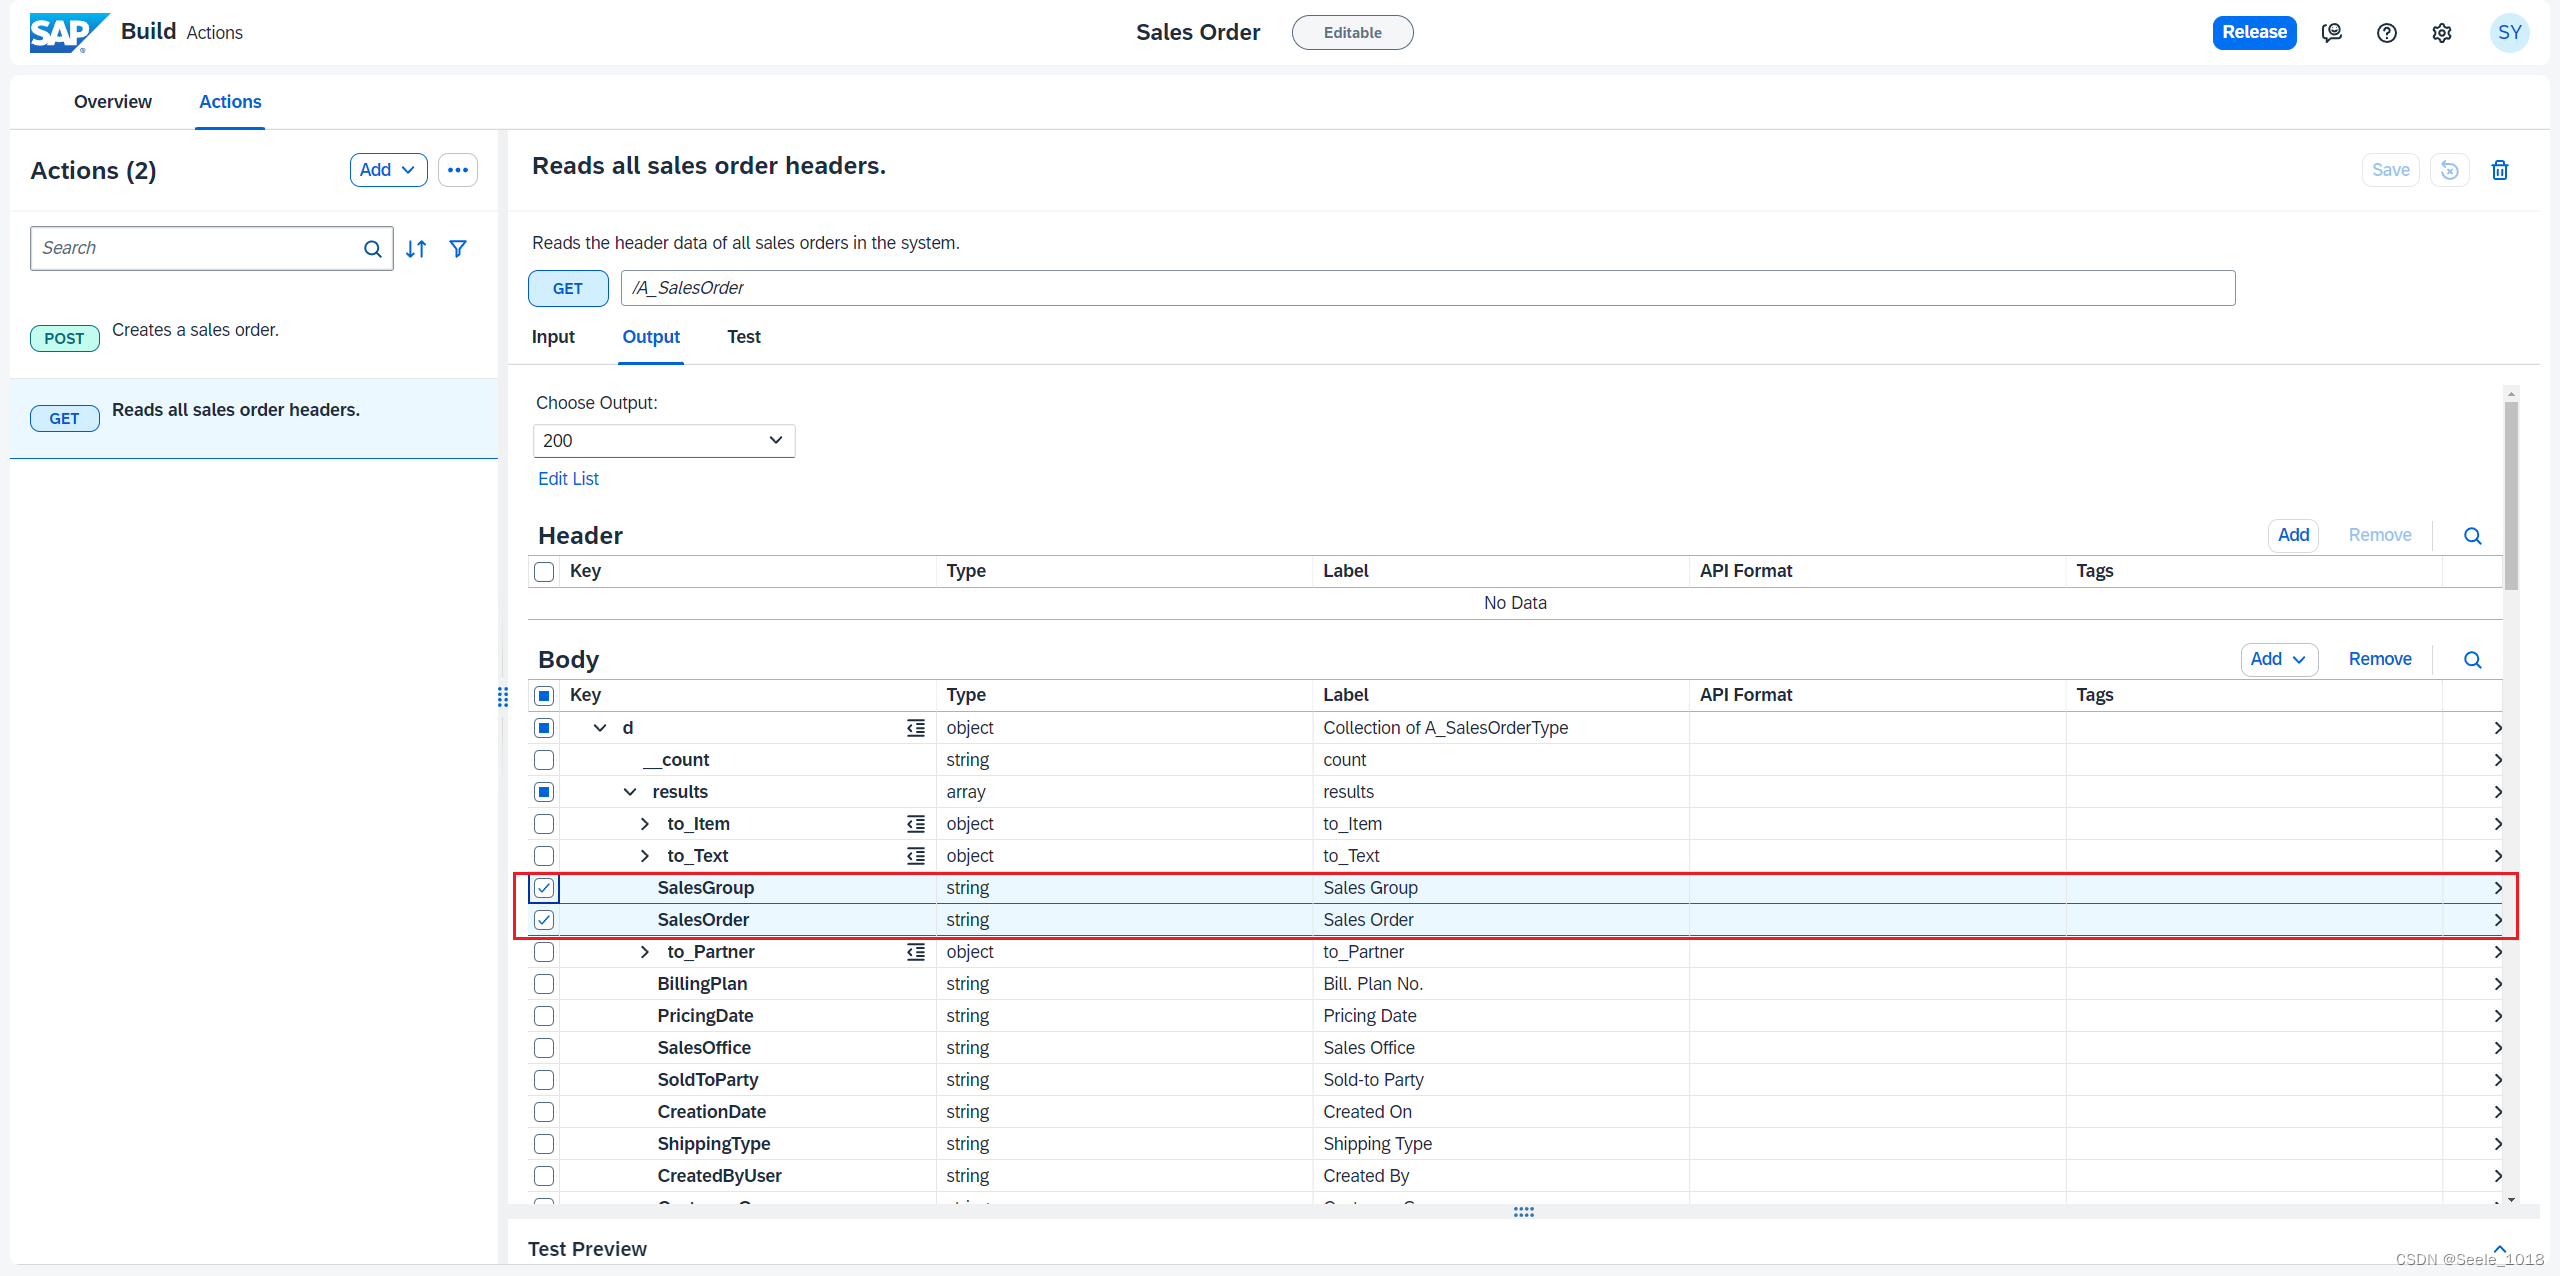Open the help question mark icon
This screenshot has width=2560, height=1276.
pos(2387,33)
